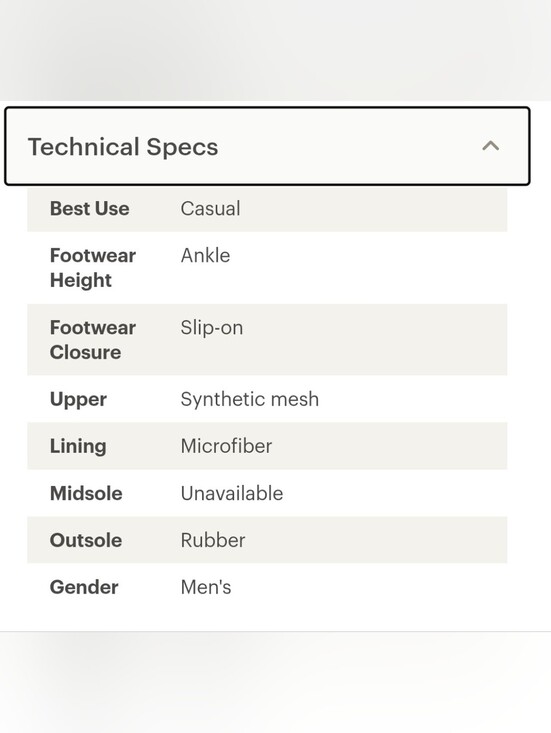
Task: Click the Slip-on value
Action: (x=212, y=328)
